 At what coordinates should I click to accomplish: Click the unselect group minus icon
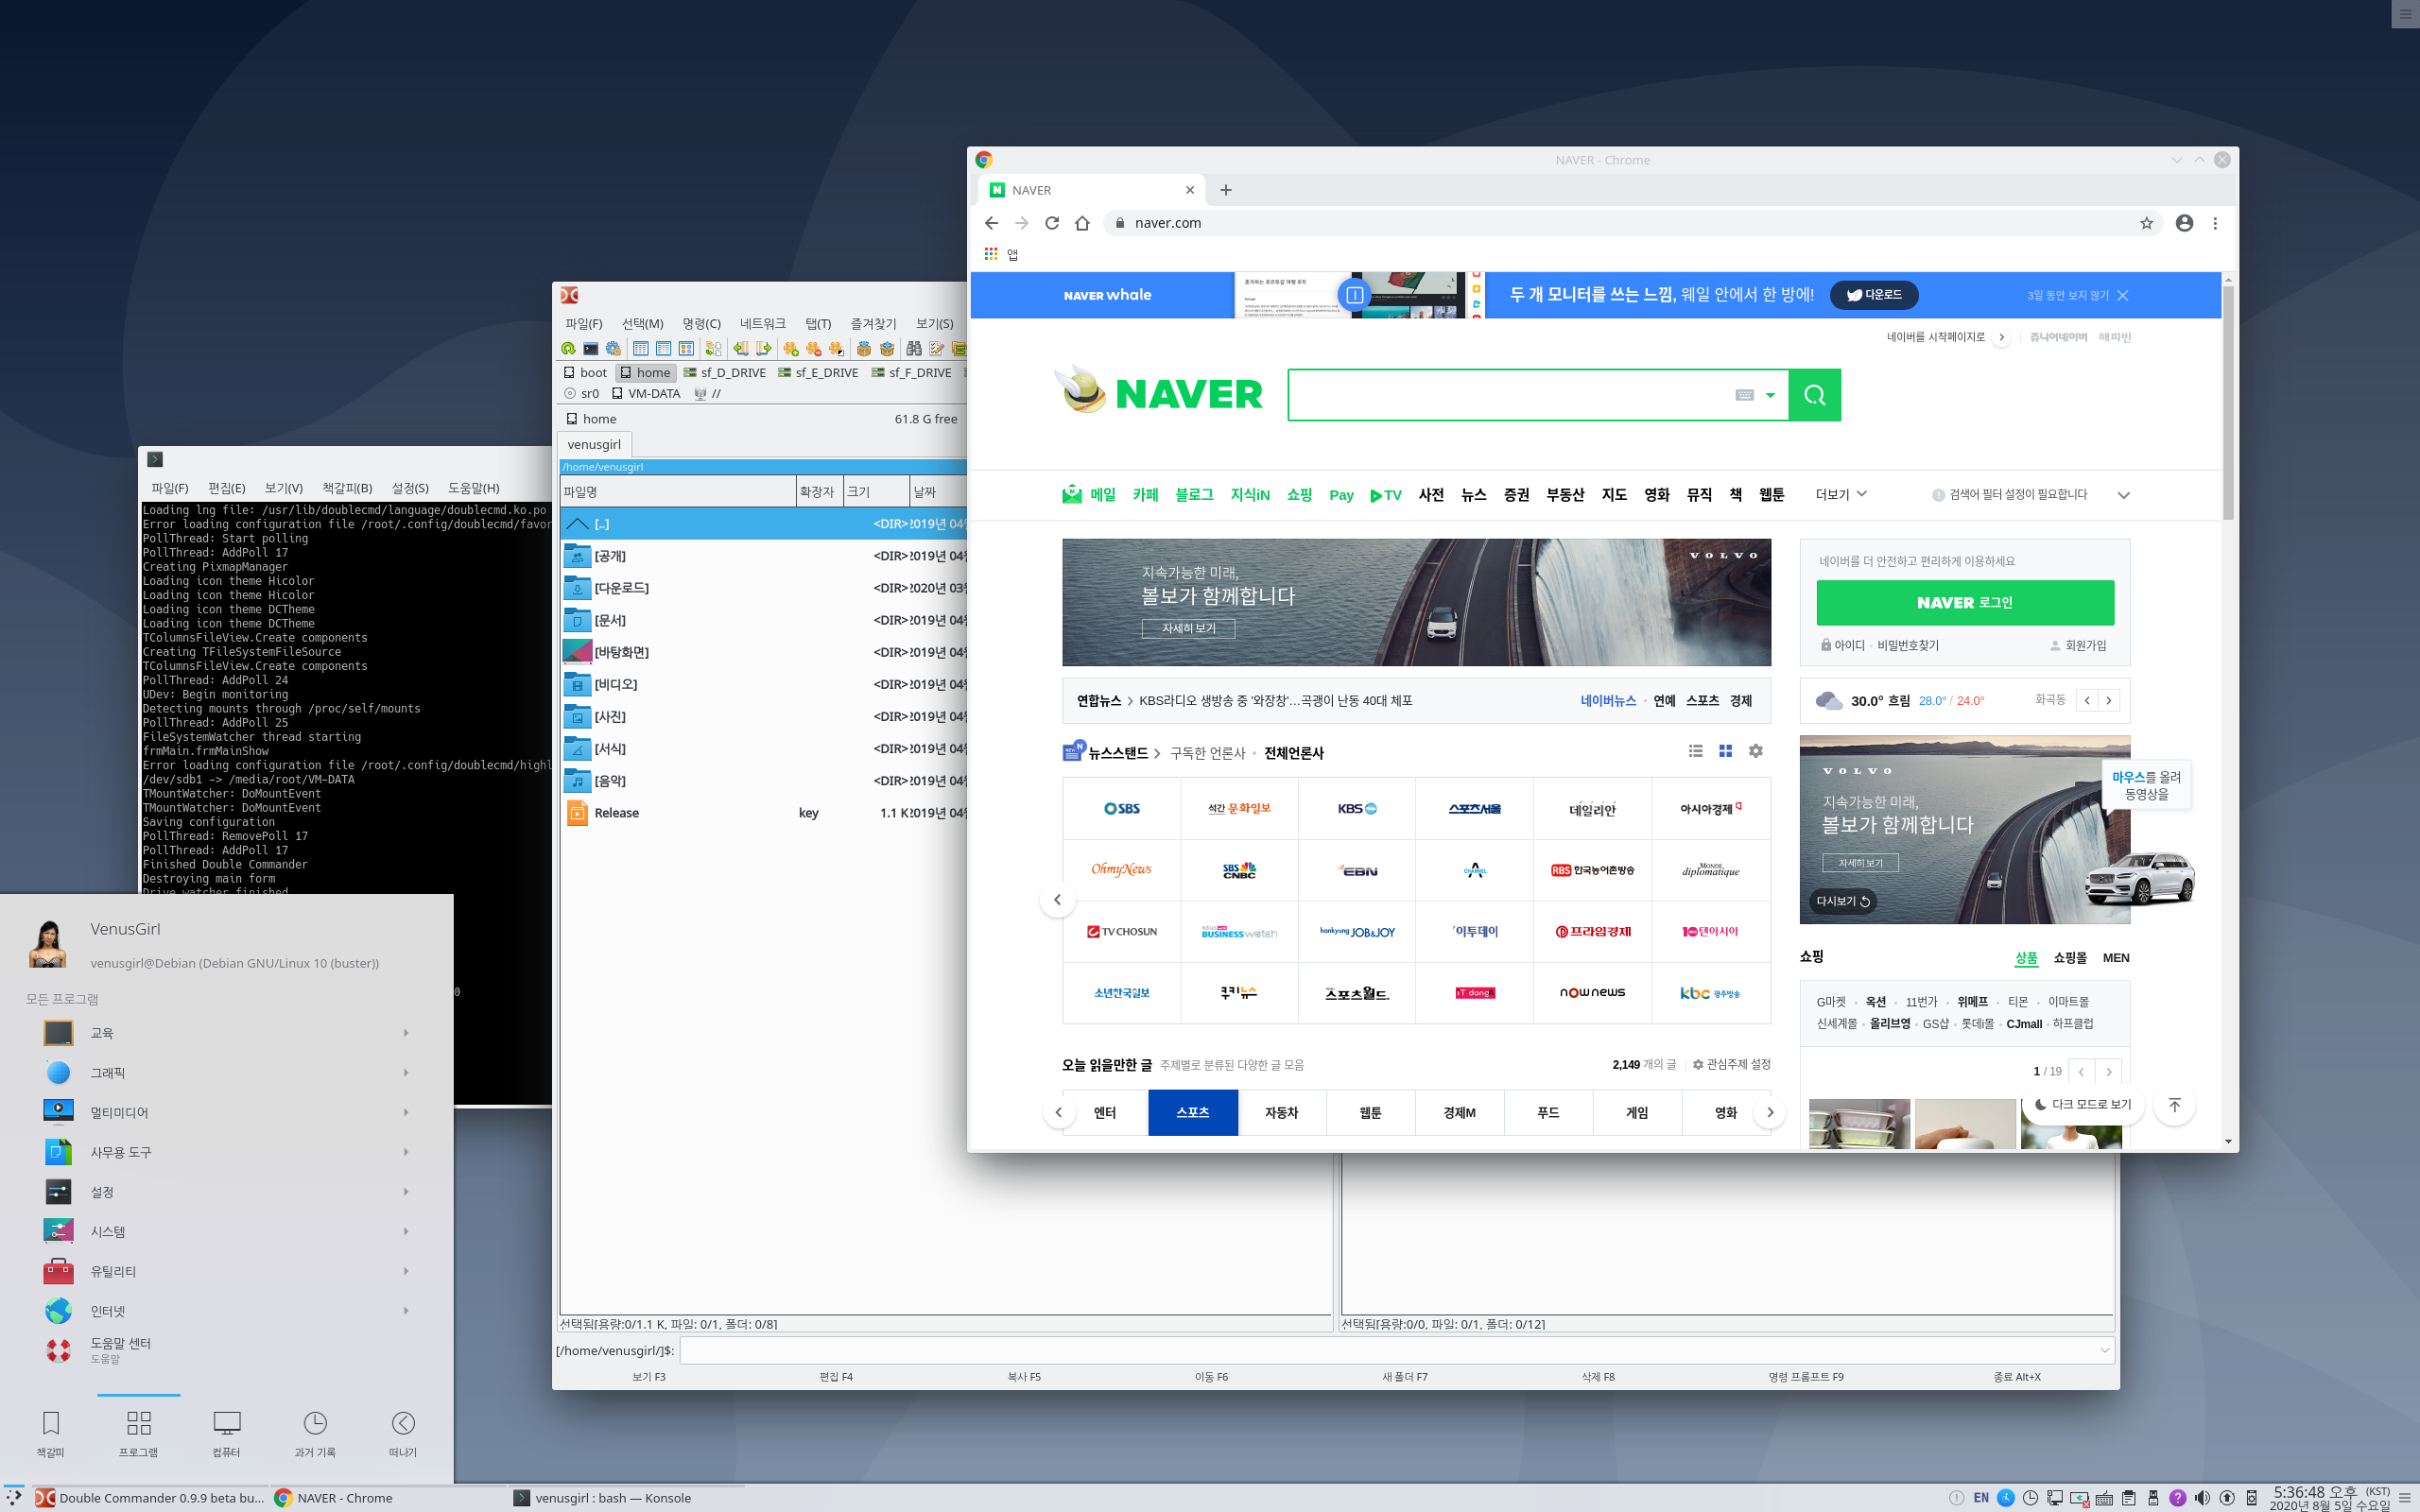(813, 349)
